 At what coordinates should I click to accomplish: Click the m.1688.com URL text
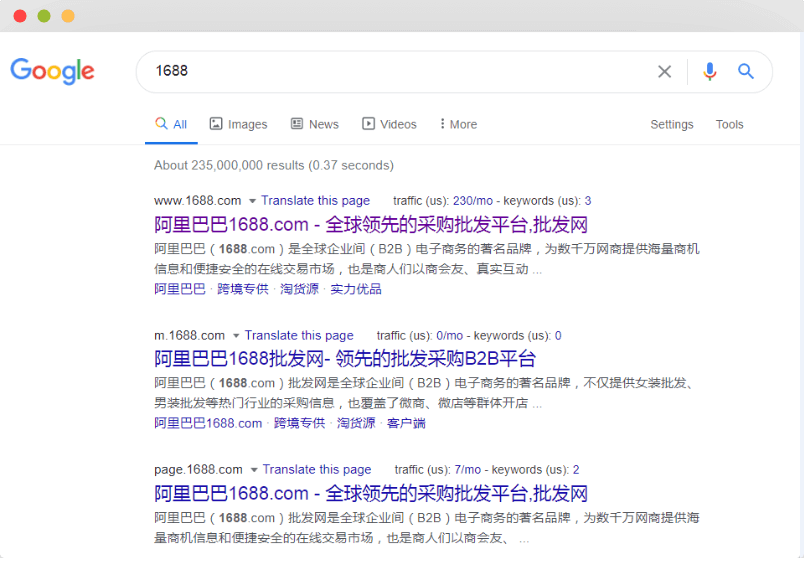click(x=189, y=335)
